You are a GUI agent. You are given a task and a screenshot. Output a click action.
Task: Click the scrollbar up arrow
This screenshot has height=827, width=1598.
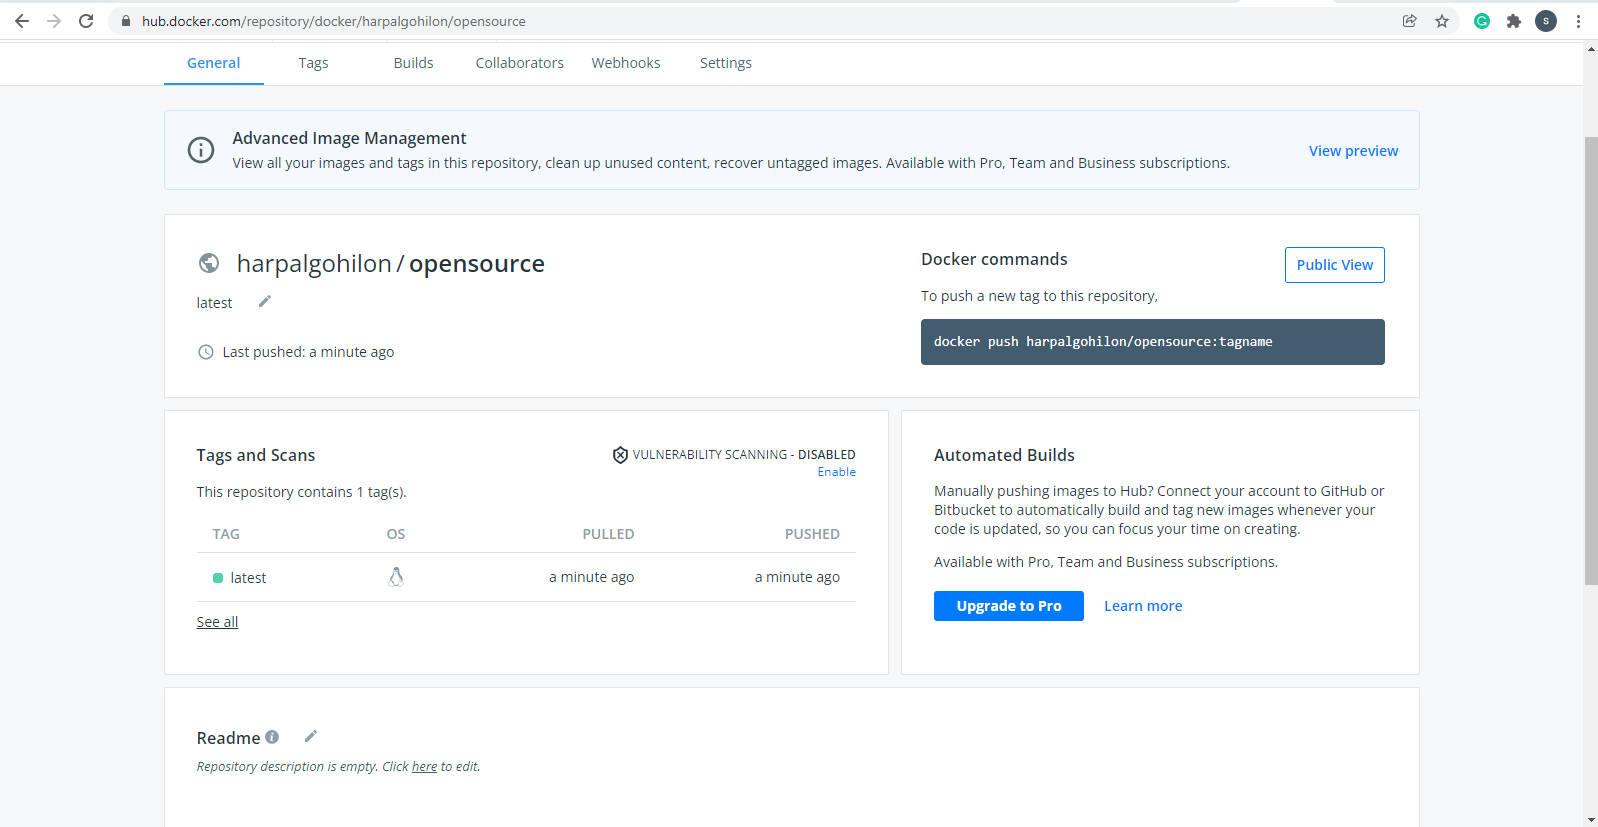click(1590, 48)
